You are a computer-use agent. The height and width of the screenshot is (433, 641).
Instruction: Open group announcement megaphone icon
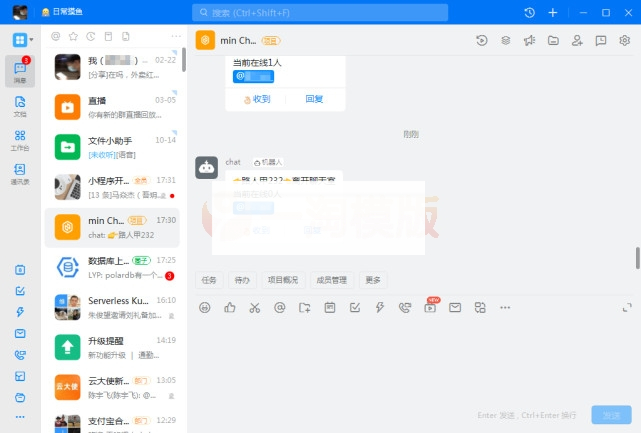529,41
